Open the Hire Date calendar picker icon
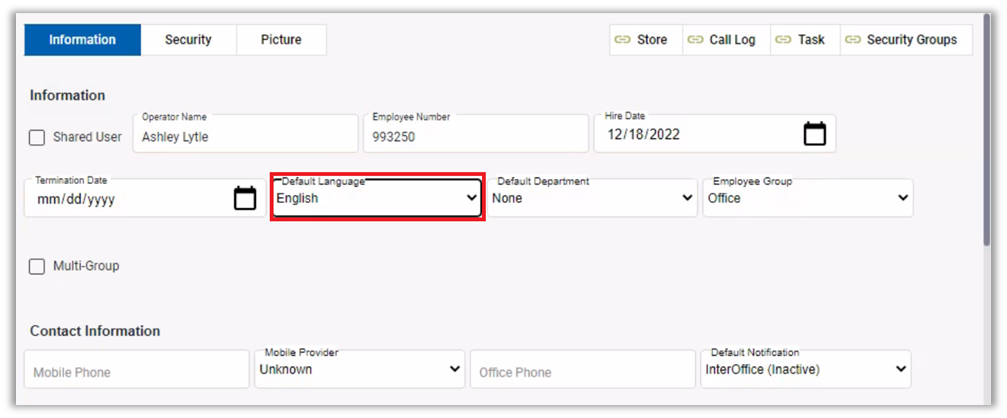 point(815,134)
